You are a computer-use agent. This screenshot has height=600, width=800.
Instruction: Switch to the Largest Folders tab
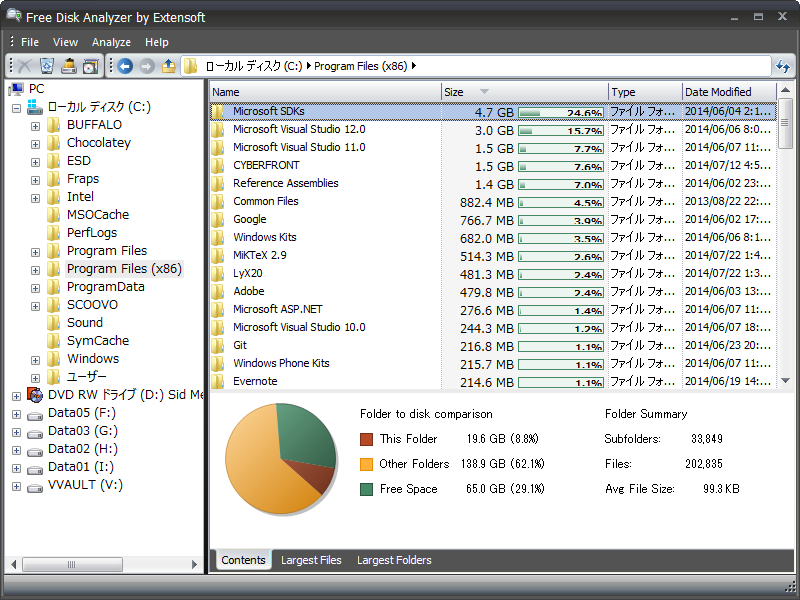pos(394,560)
